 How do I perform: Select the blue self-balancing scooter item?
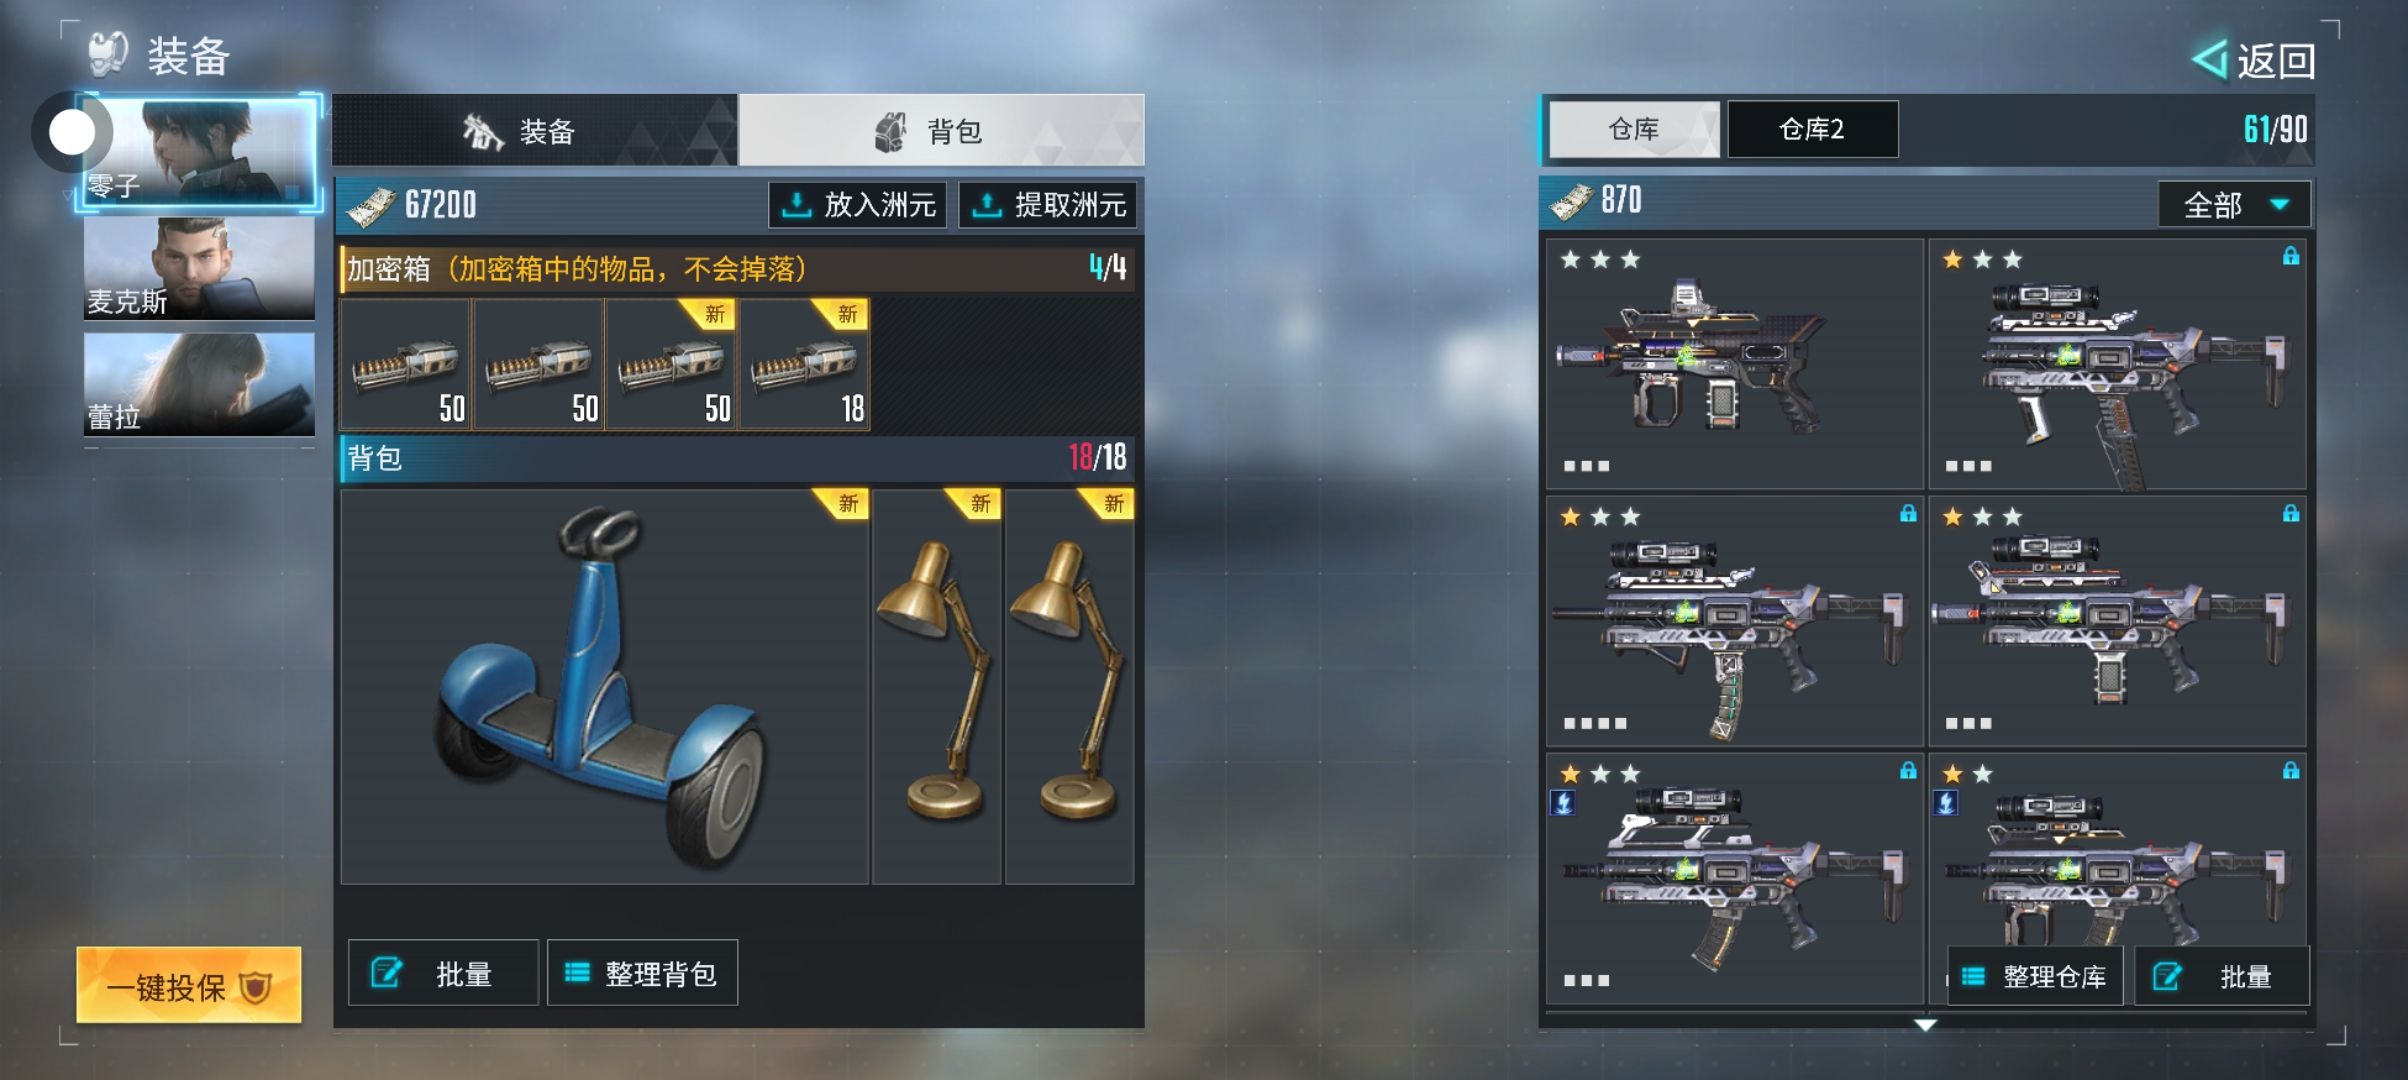pos(604,686)
